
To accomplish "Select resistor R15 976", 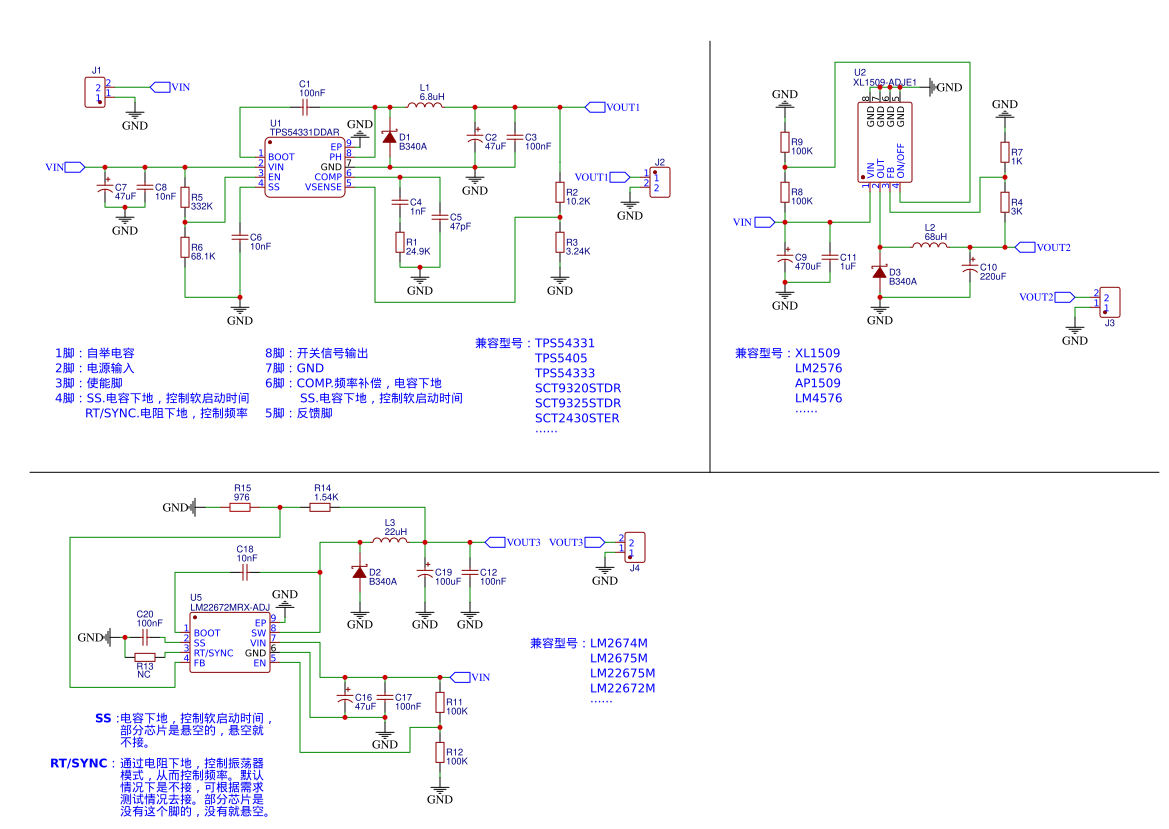I will pyautogui.click(x=239, y=507).
